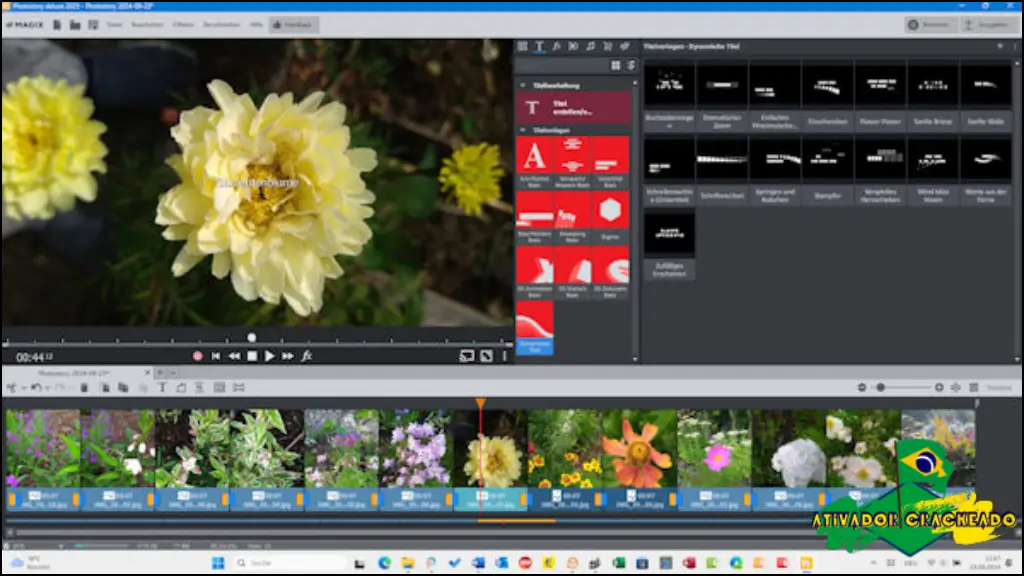Click the undo arrow icon
1024x576 pixels.
pyautogui.click(x=37, y=388)
